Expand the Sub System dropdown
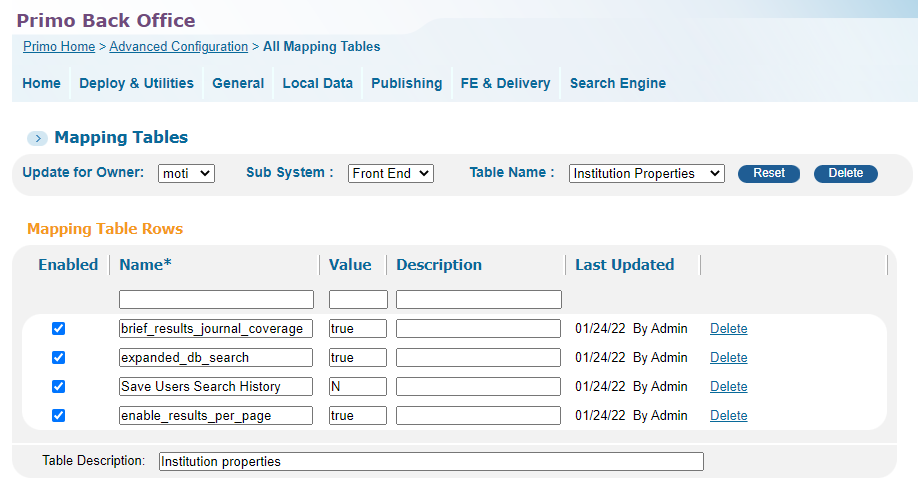The width and height of the screenshot is (918, 486). coord(391,173)
